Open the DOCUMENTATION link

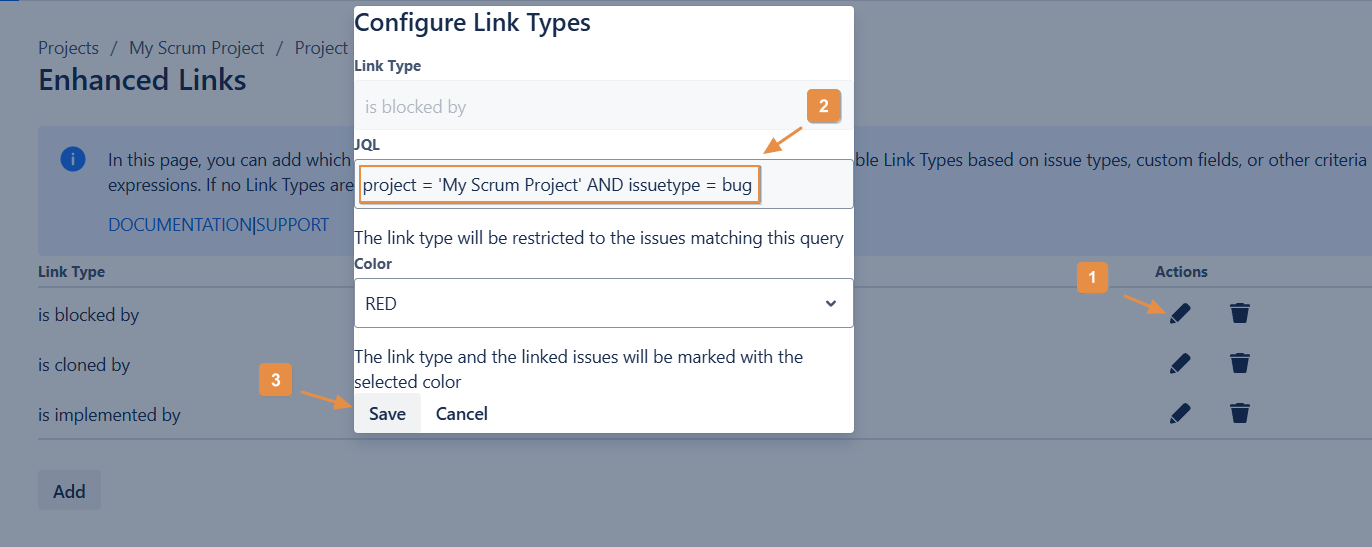click(x=180, y=225)
